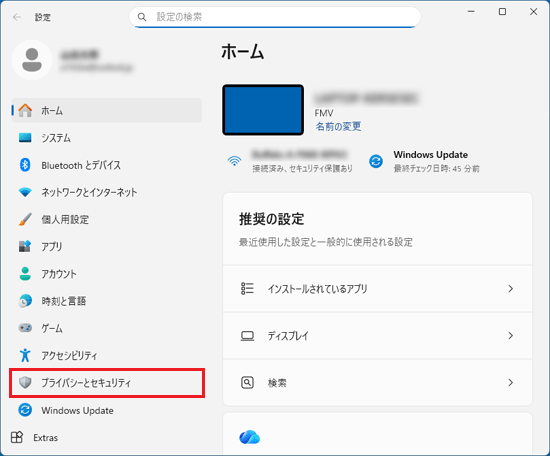Click the プライバシーとセキュリティ shield icon
Screen dimensions: 550x456
point(25,382)
